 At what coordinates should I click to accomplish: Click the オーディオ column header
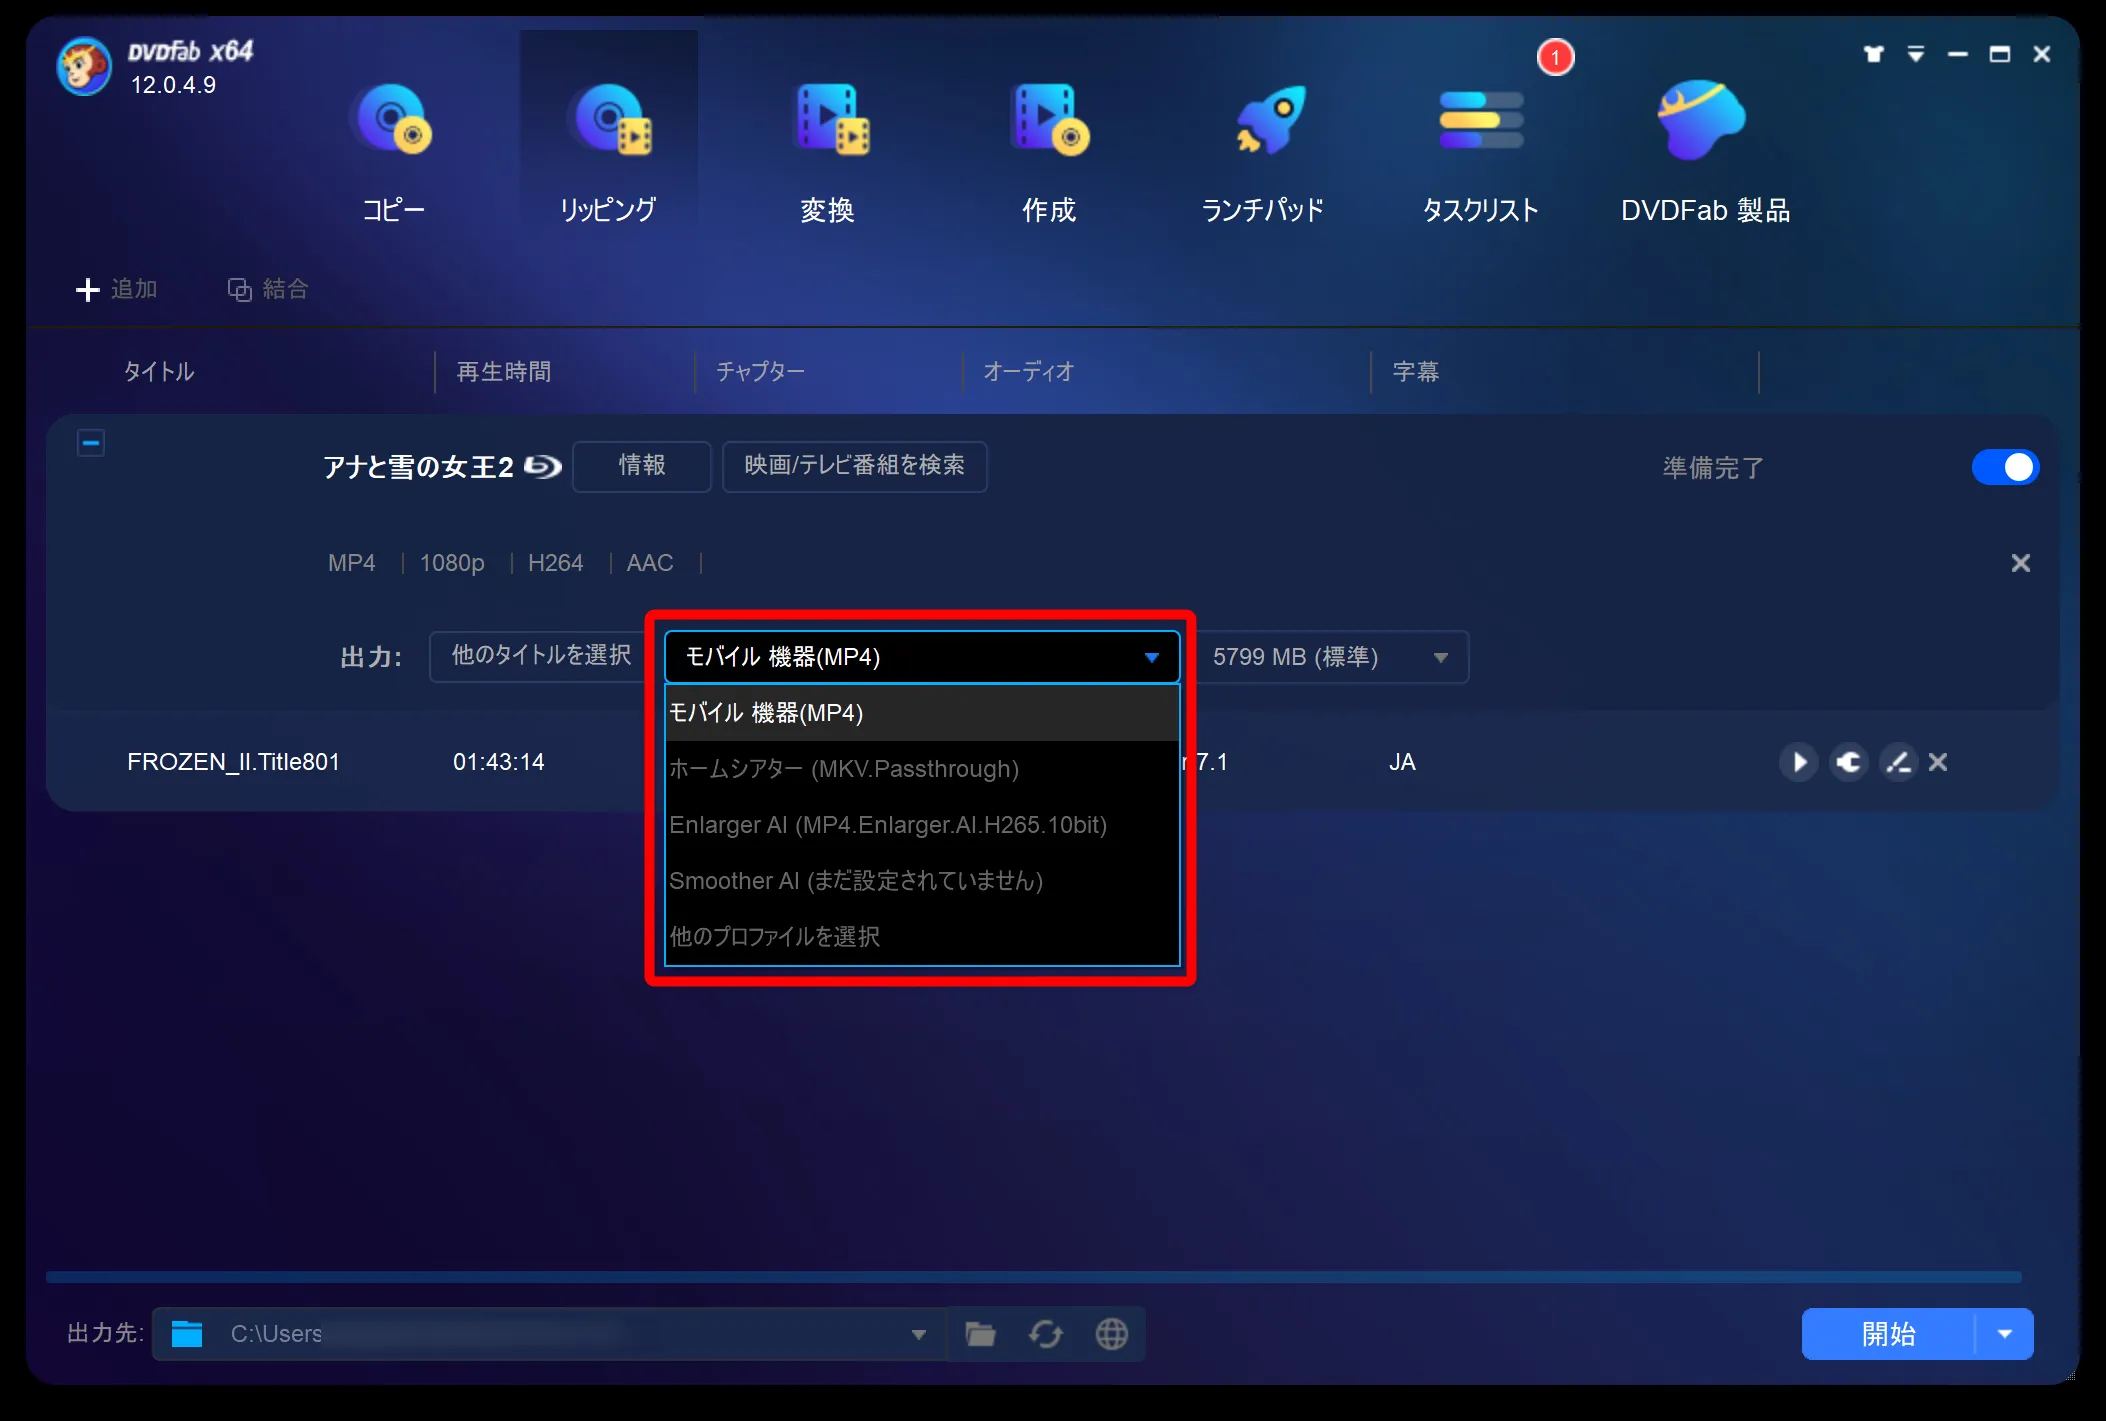click(1029, 372)
